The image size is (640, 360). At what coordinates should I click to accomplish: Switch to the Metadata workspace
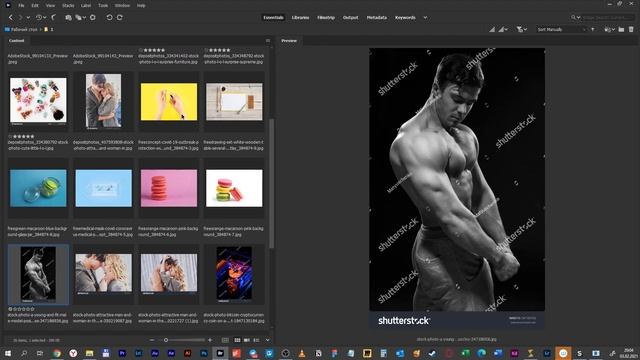[377, 18]
